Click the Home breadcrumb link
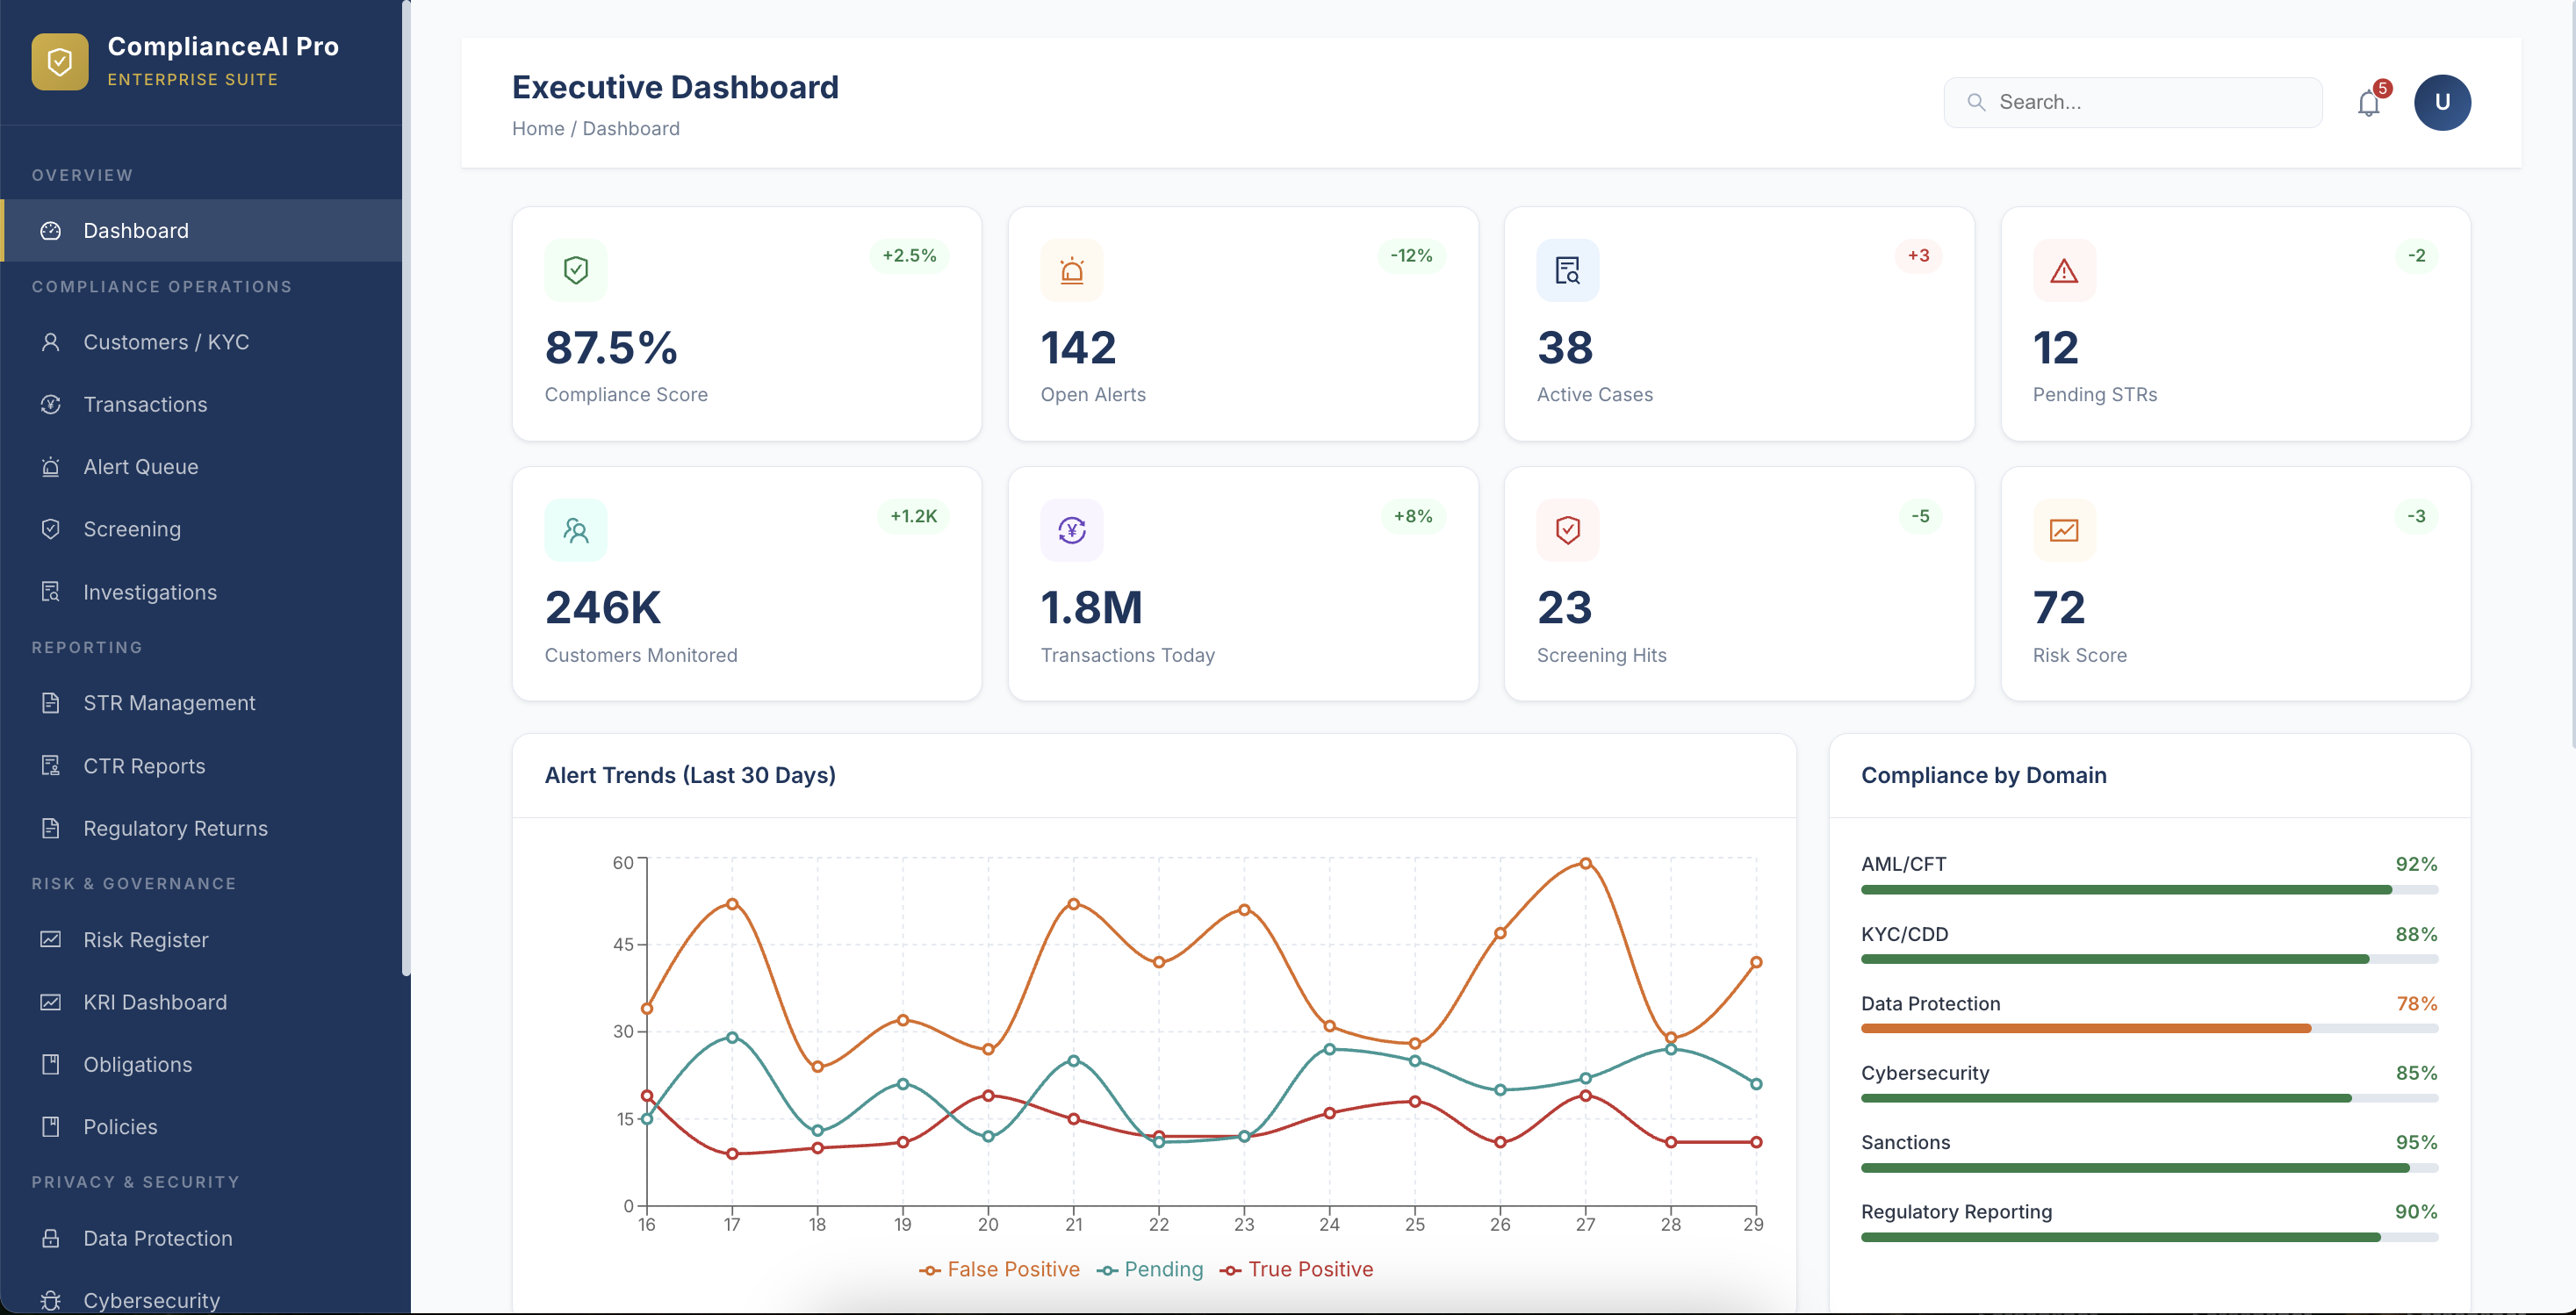 (537, 129)
